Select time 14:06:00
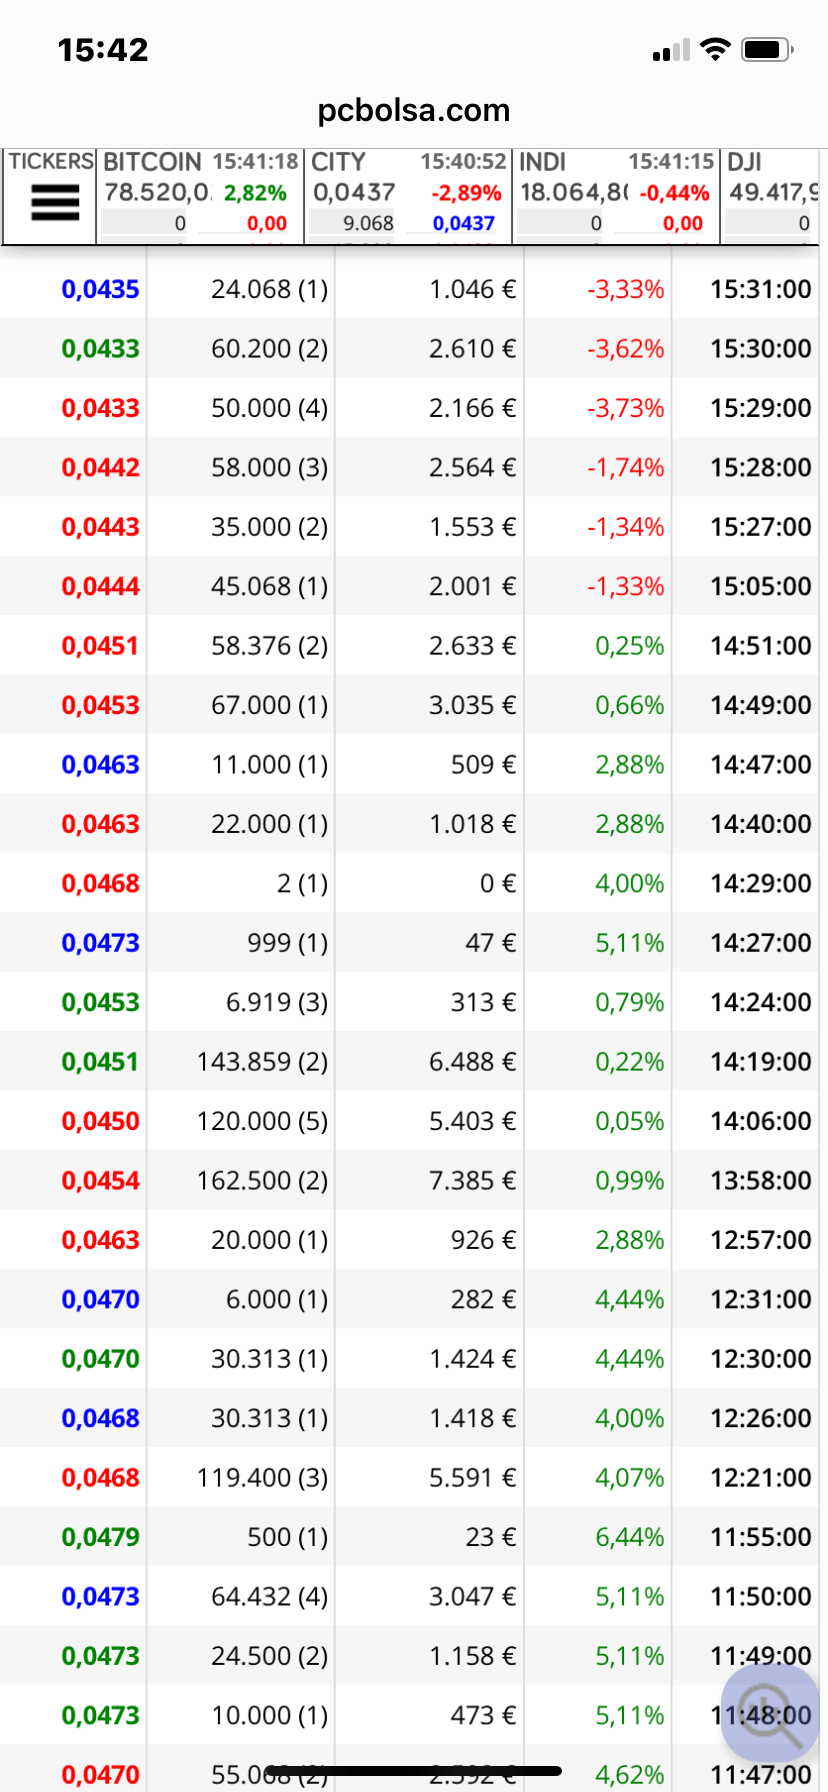This screenshot has height=1792, width=828. (x=761, y=1121)
